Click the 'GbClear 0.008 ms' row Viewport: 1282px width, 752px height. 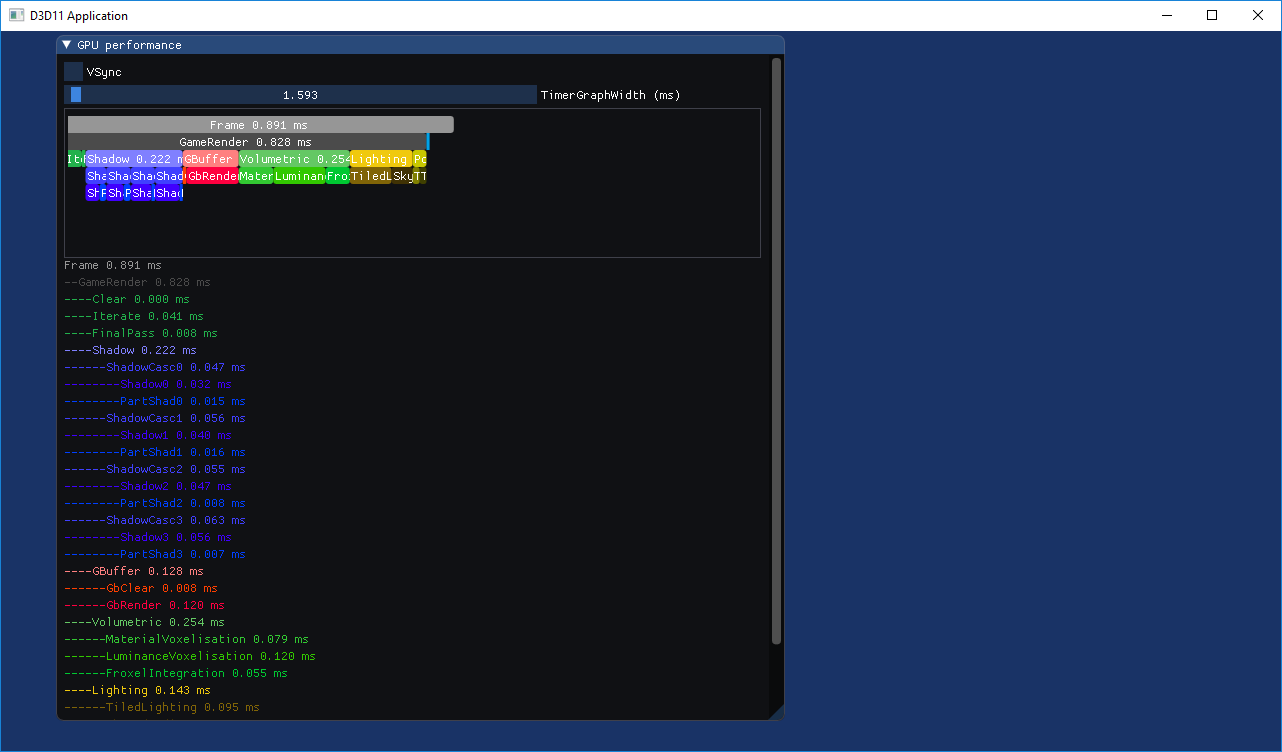[141, 588]
